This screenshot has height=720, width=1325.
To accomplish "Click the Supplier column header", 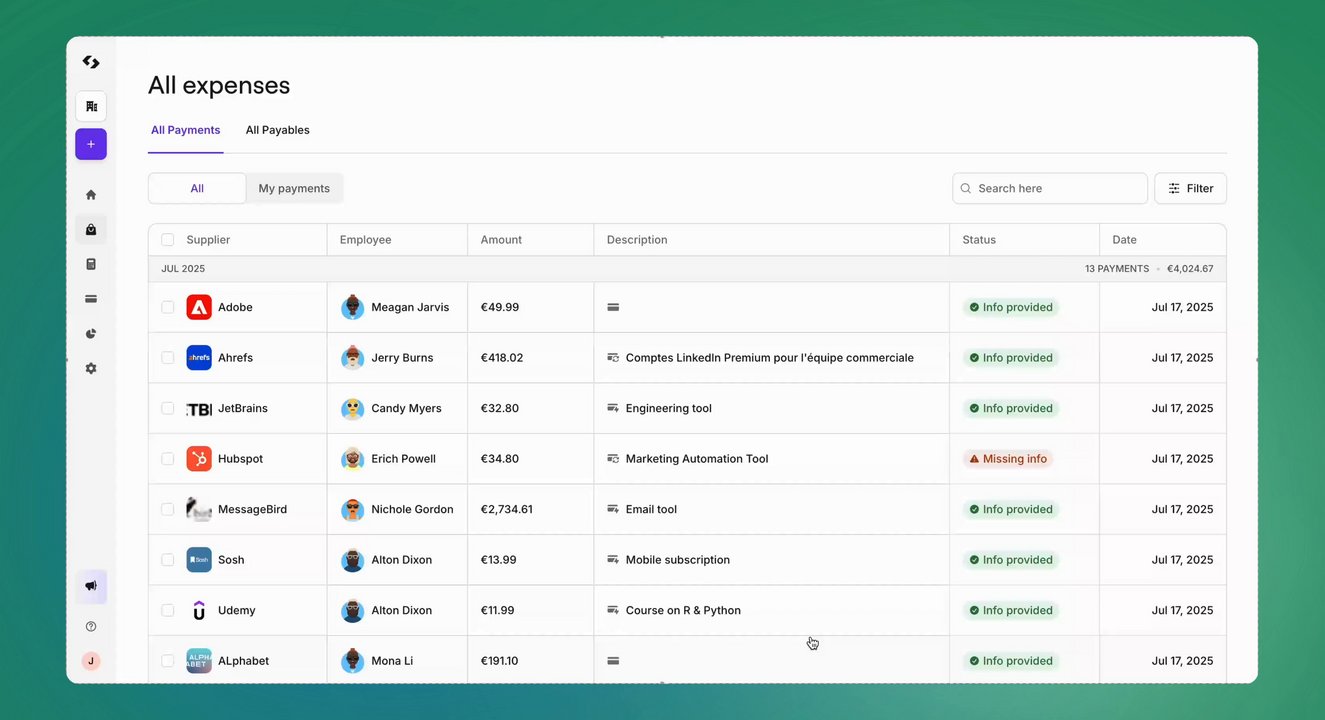I will (x=208, y=240).
